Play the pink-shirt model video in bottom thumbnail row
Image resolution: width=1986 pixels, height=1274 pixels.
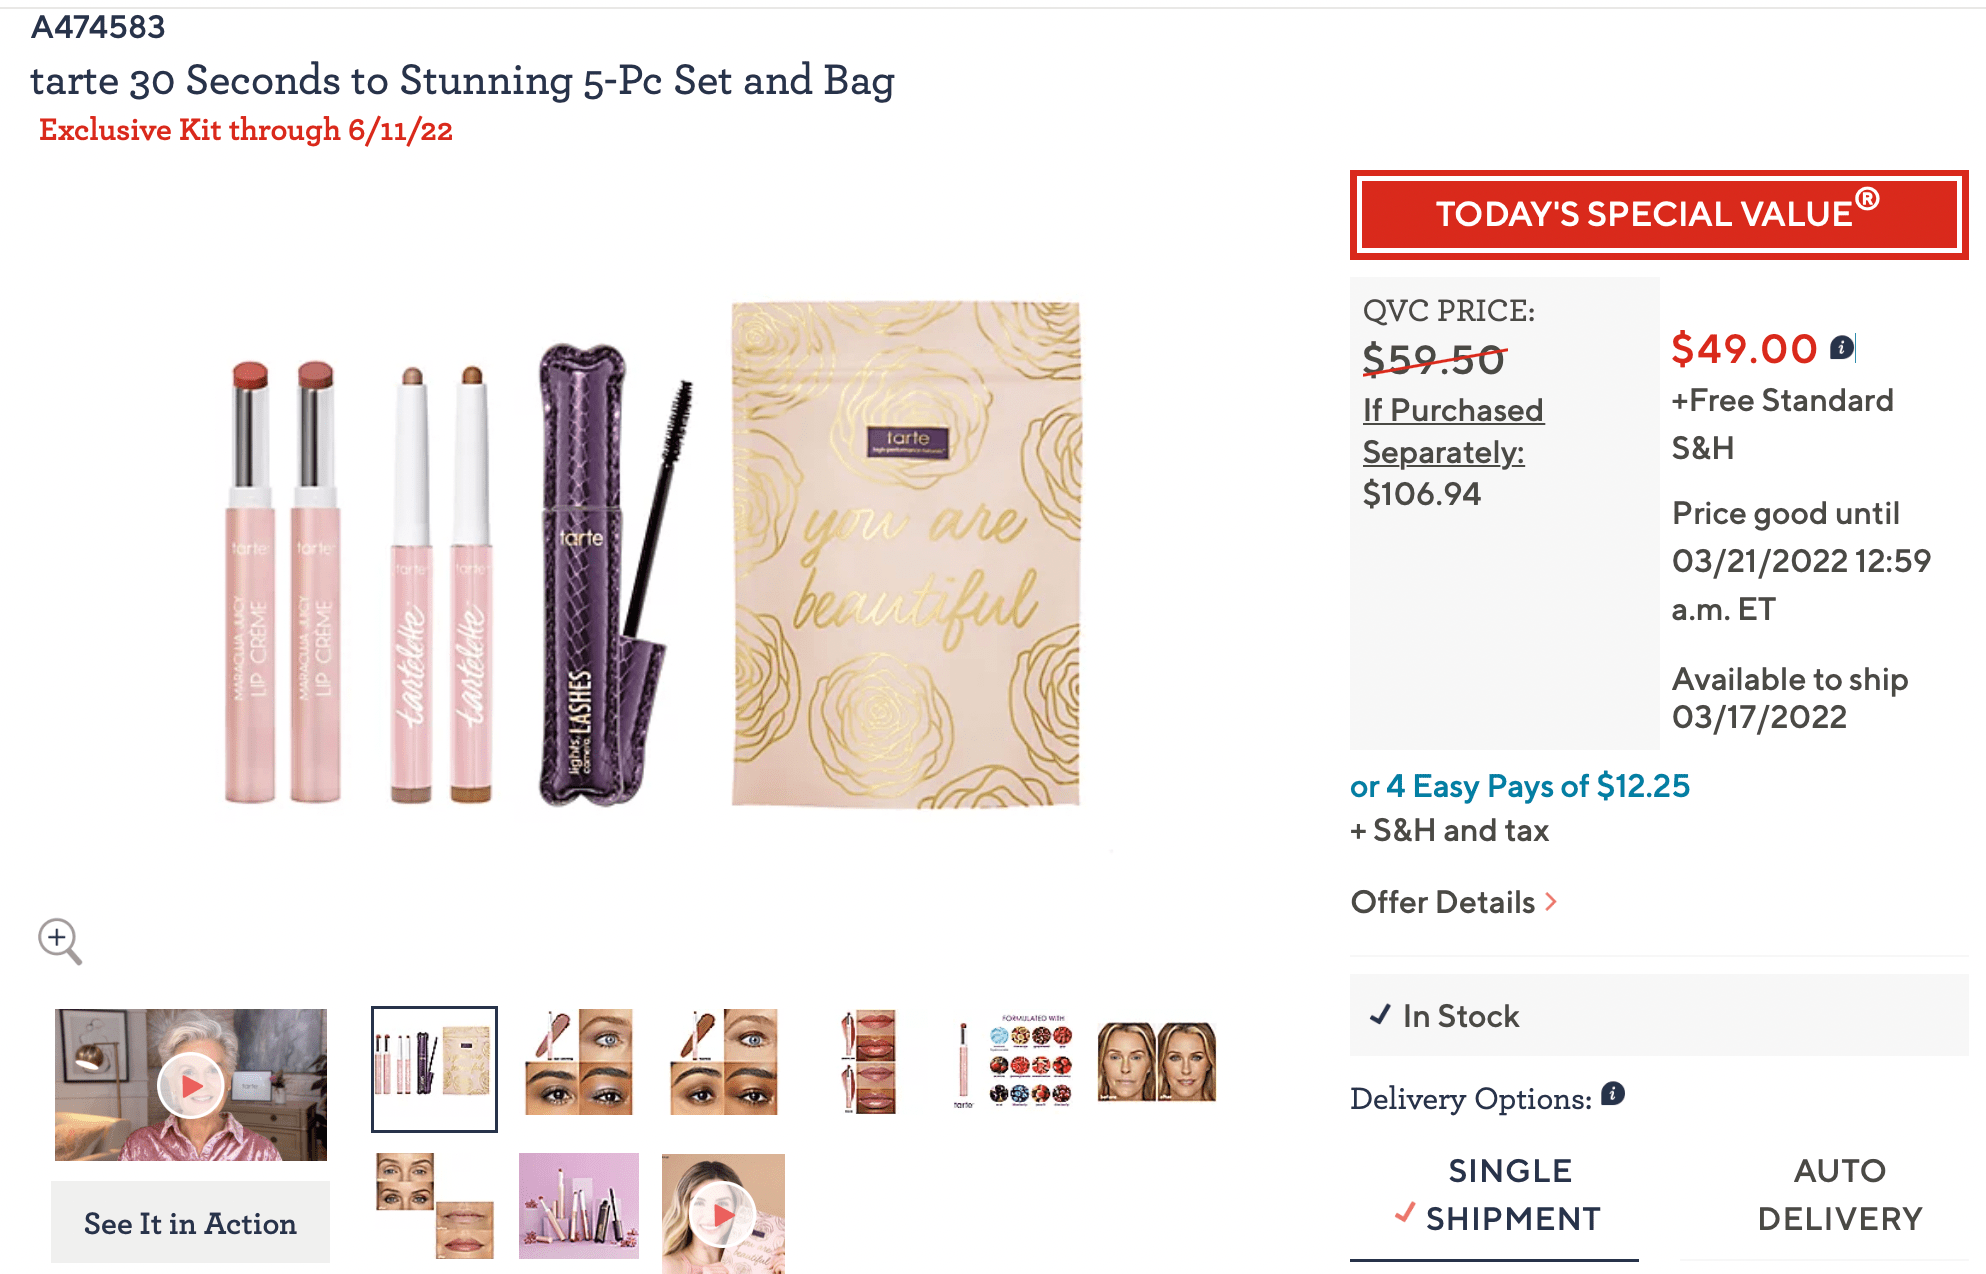coord(722,1213)
